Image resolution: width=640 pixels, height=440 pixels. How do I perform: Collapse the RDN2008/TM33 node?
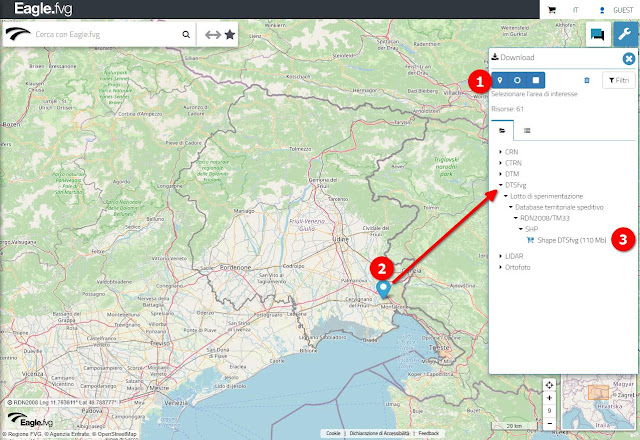click(x=516, y=218)
